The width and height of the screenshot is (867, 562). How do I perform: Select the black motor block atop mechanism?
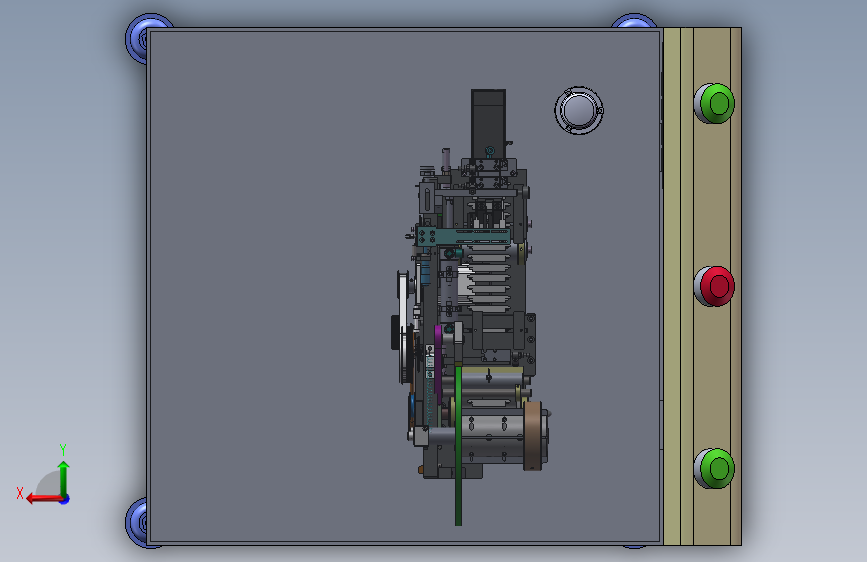coord(488,124)
